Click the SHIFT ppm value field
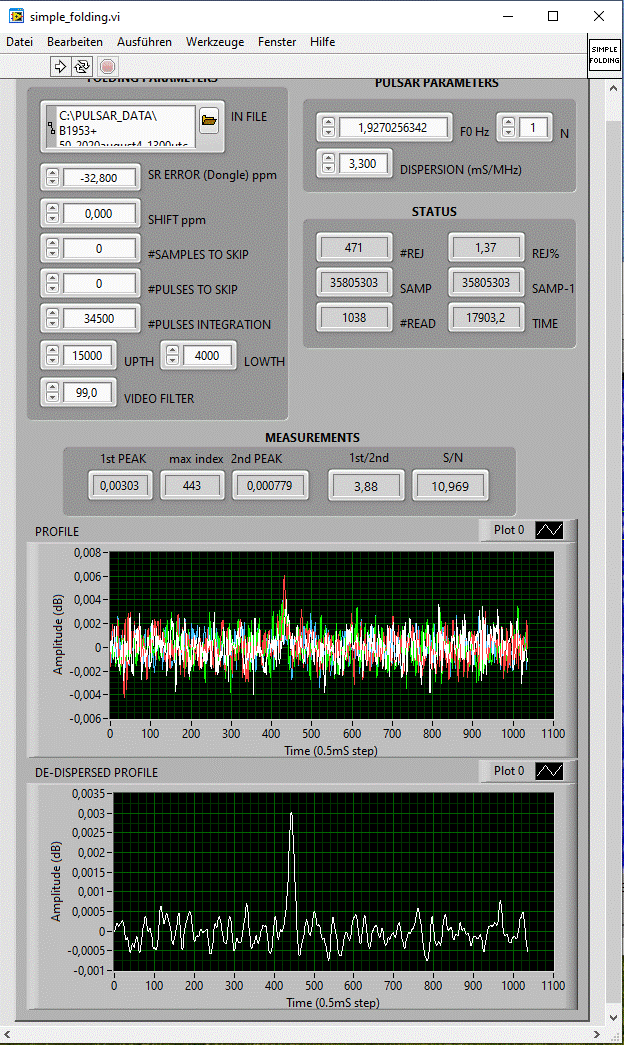 [99, 213]
